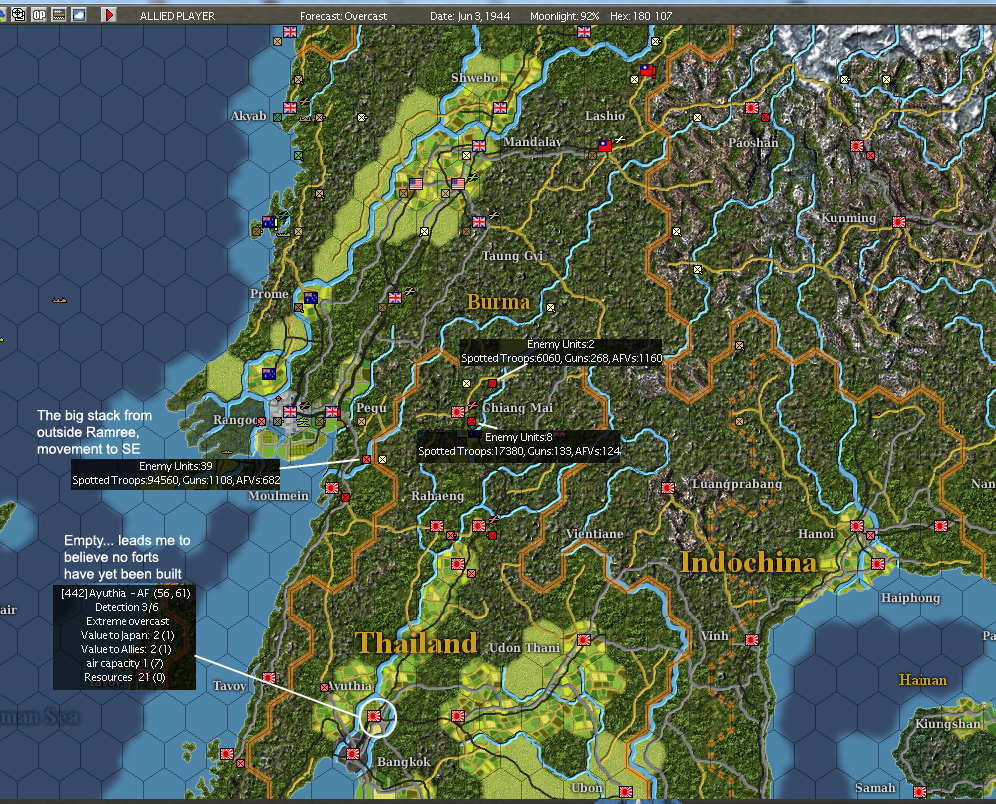The width and height of the screenshot is (996, 804).
Task: Click the 'Moonlight: 92%' status text
Action: coord(565,16)
